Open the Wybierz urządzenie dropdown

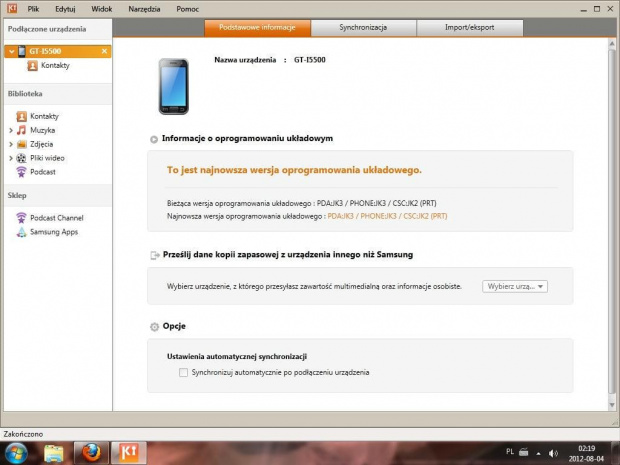515,286
